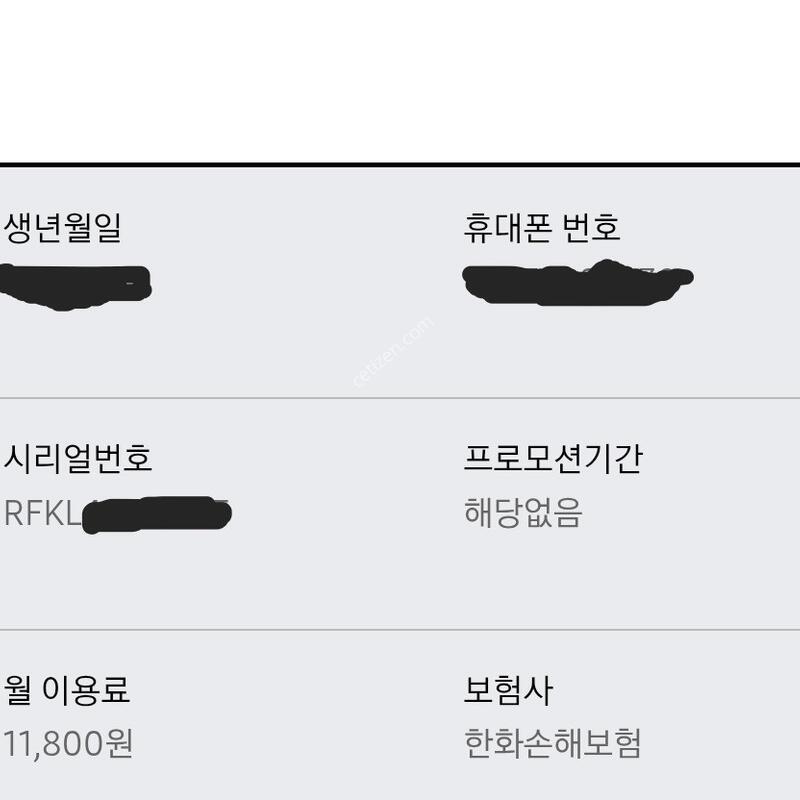Tap the blank white header area
This screenshot has height=800, width=800.
click(400, 81)
